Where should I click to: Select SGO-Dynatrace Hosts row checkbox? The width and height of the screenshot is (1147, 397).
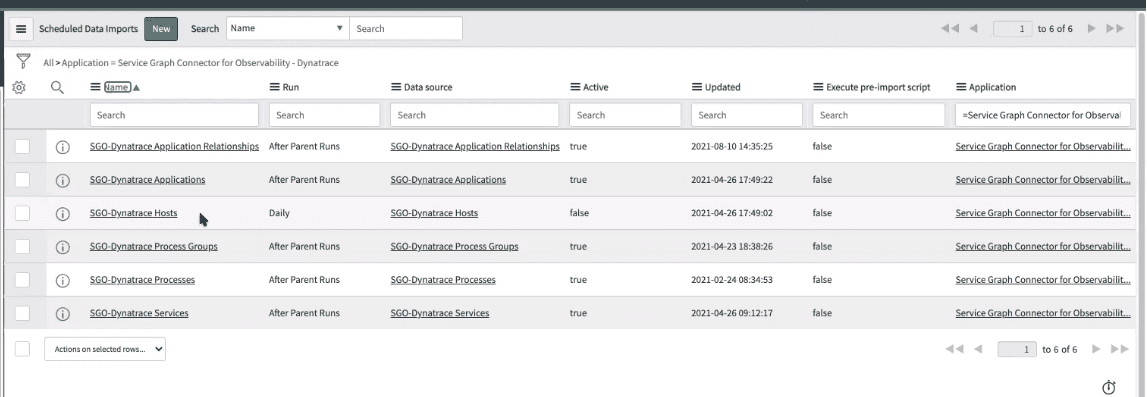click(x=23, y=213)
